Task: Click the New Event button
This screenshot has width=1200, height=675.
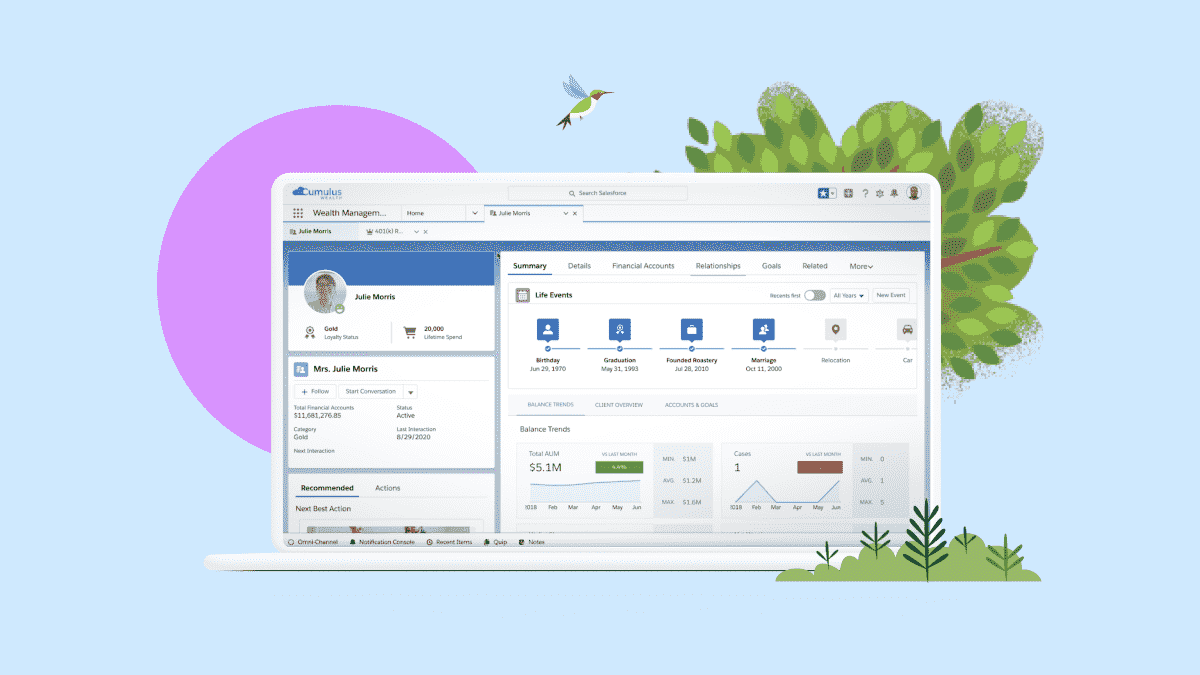Action: [x=890, y=295]
